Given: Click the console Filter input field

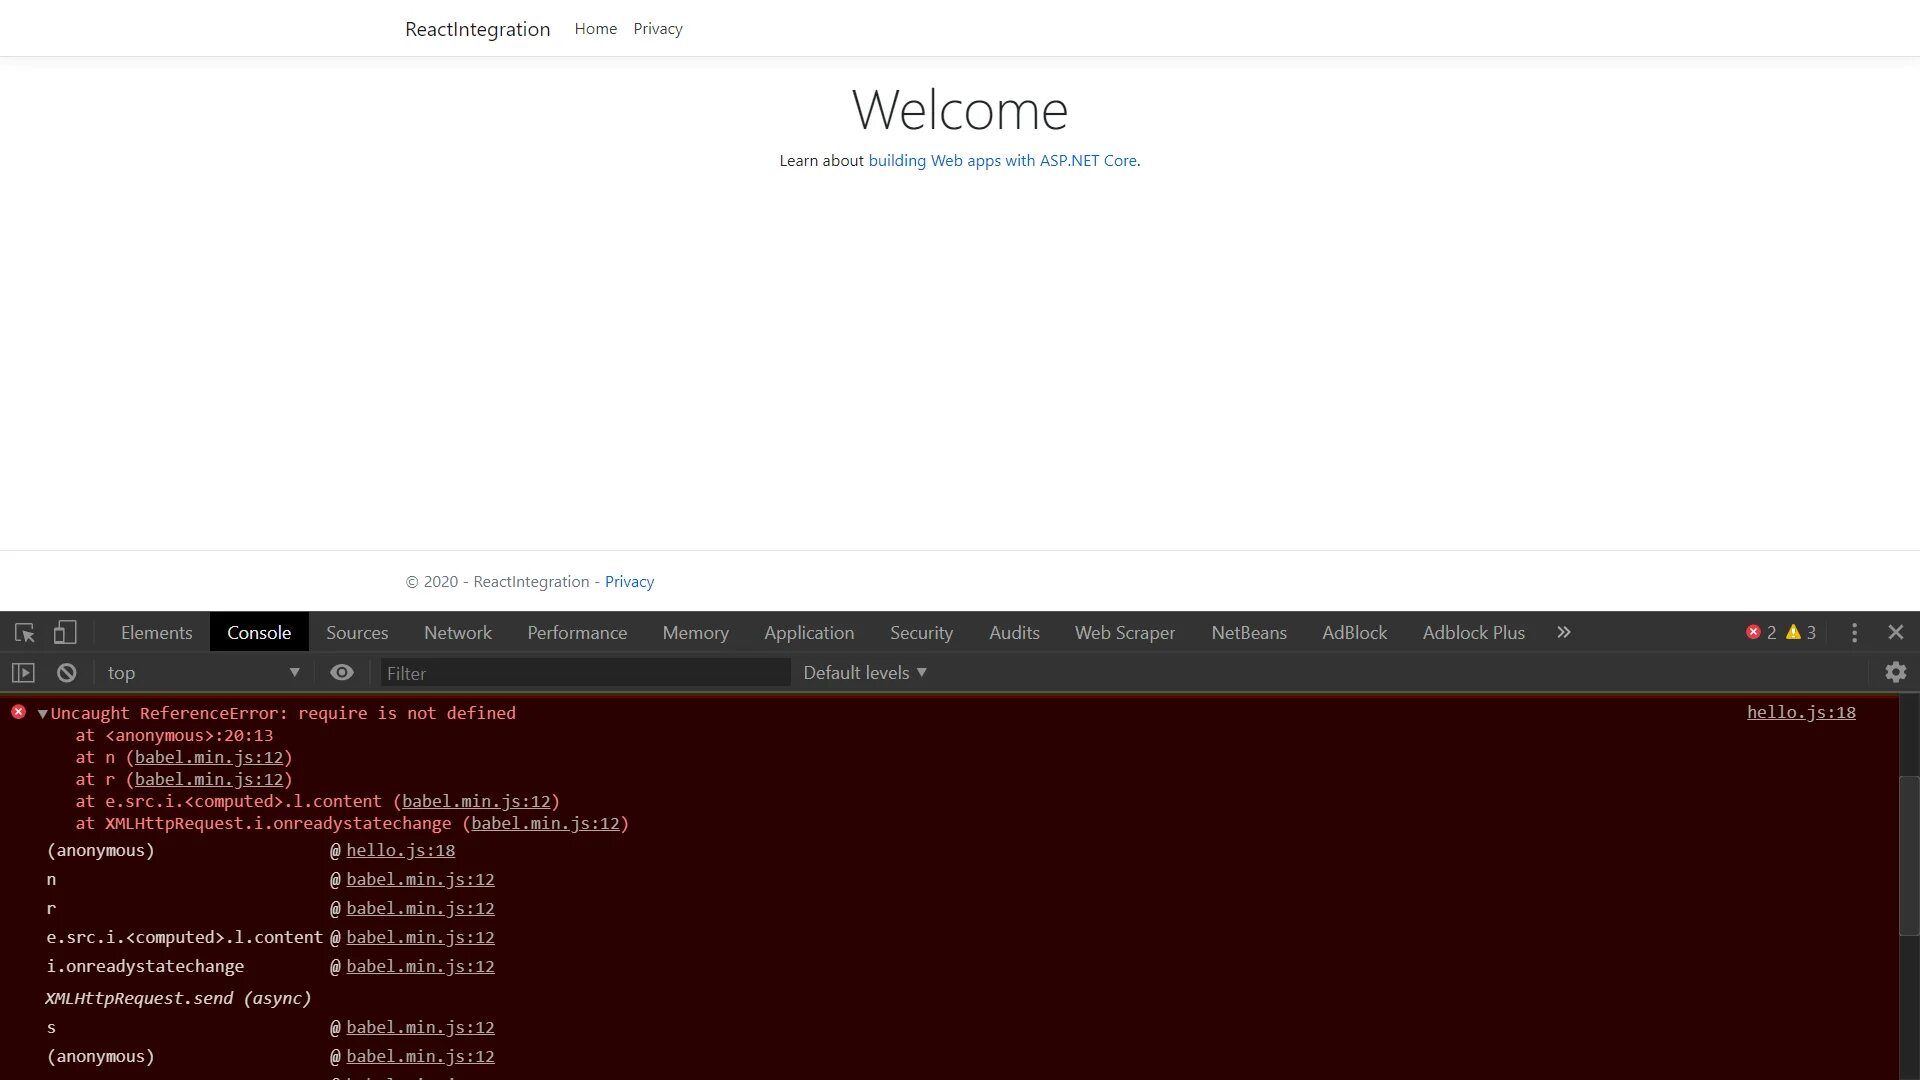Looking at the screenshot, I should 585,673.
